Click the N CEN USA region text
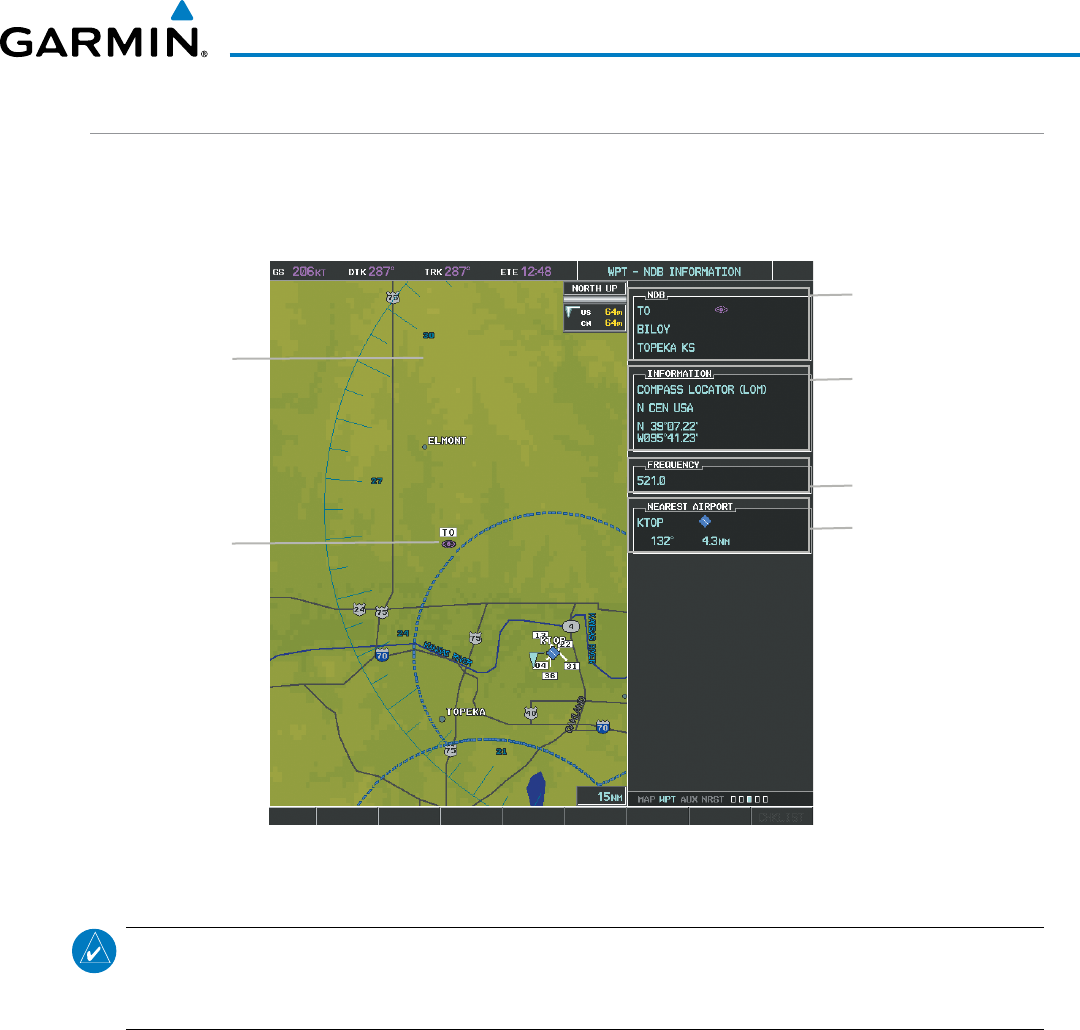1080x1030 pixels. point(665,408)
